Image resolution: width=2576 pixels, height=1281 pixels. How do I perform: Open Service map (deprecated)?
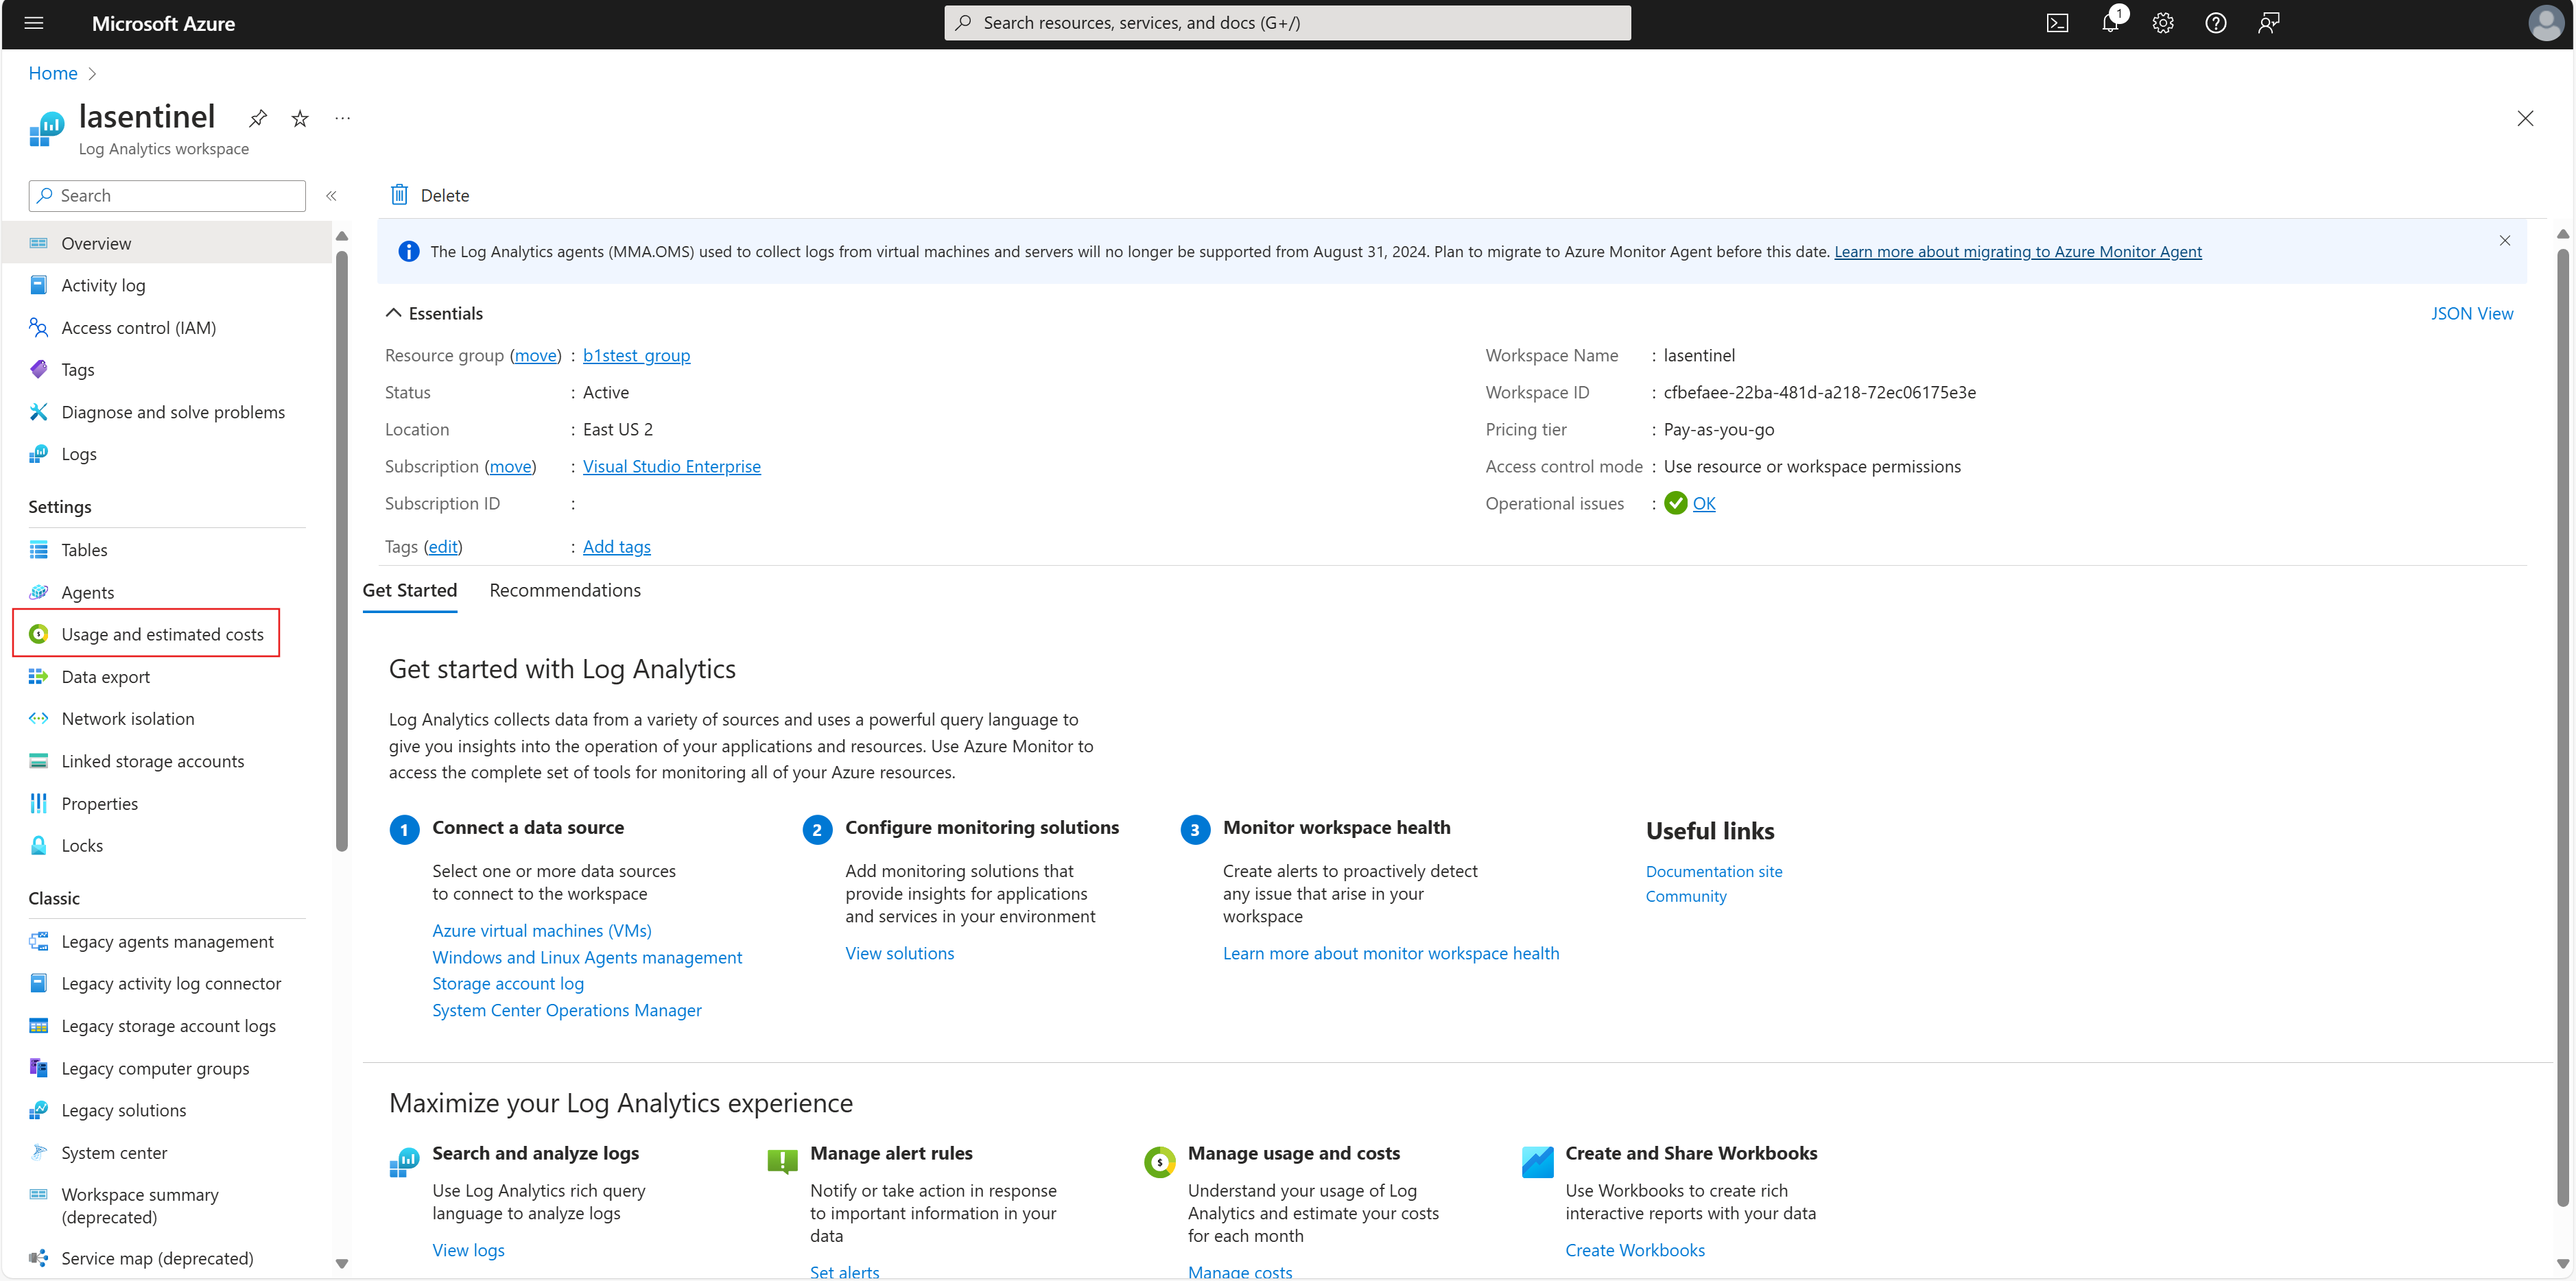[157, 1259]
